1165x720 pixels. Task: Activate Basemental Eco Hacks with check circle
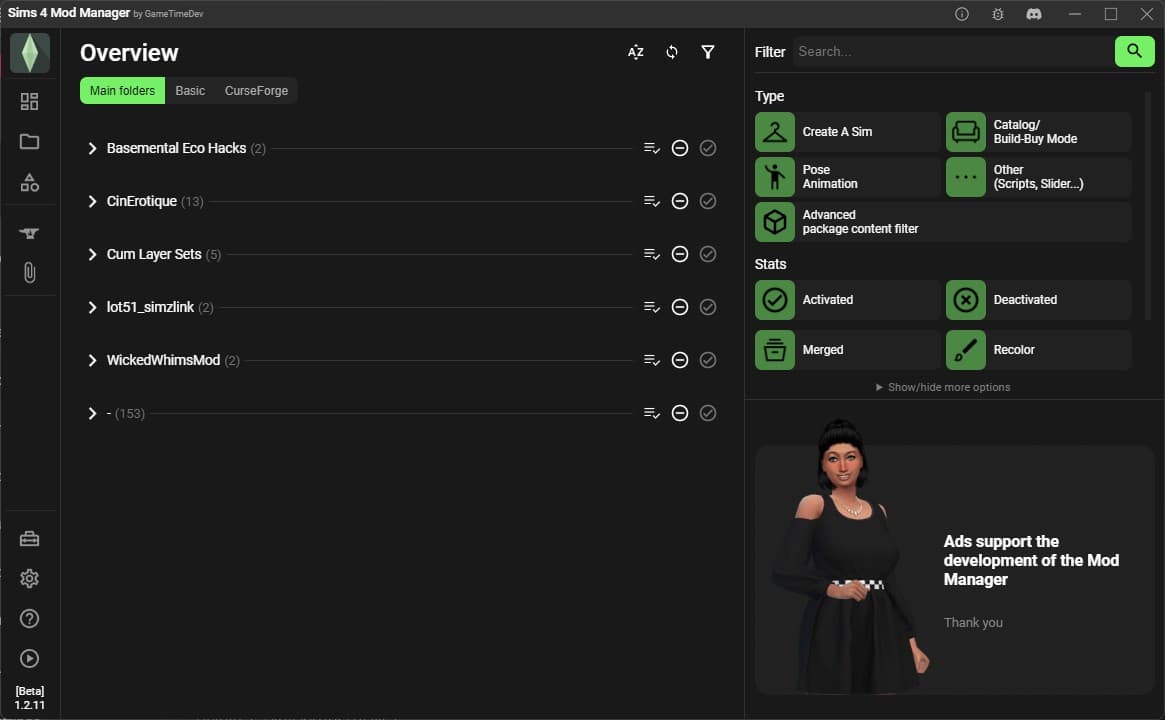tap(708, 148)
